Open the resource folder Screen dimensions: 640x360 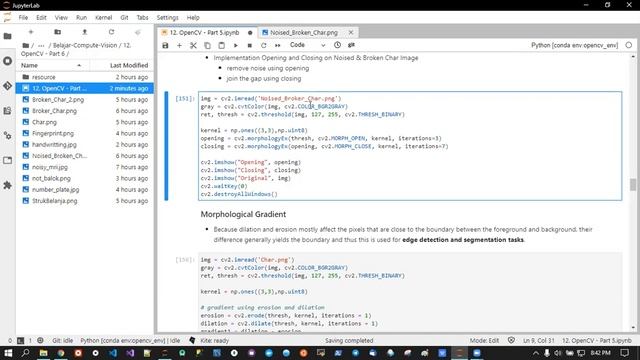point(85,77)
